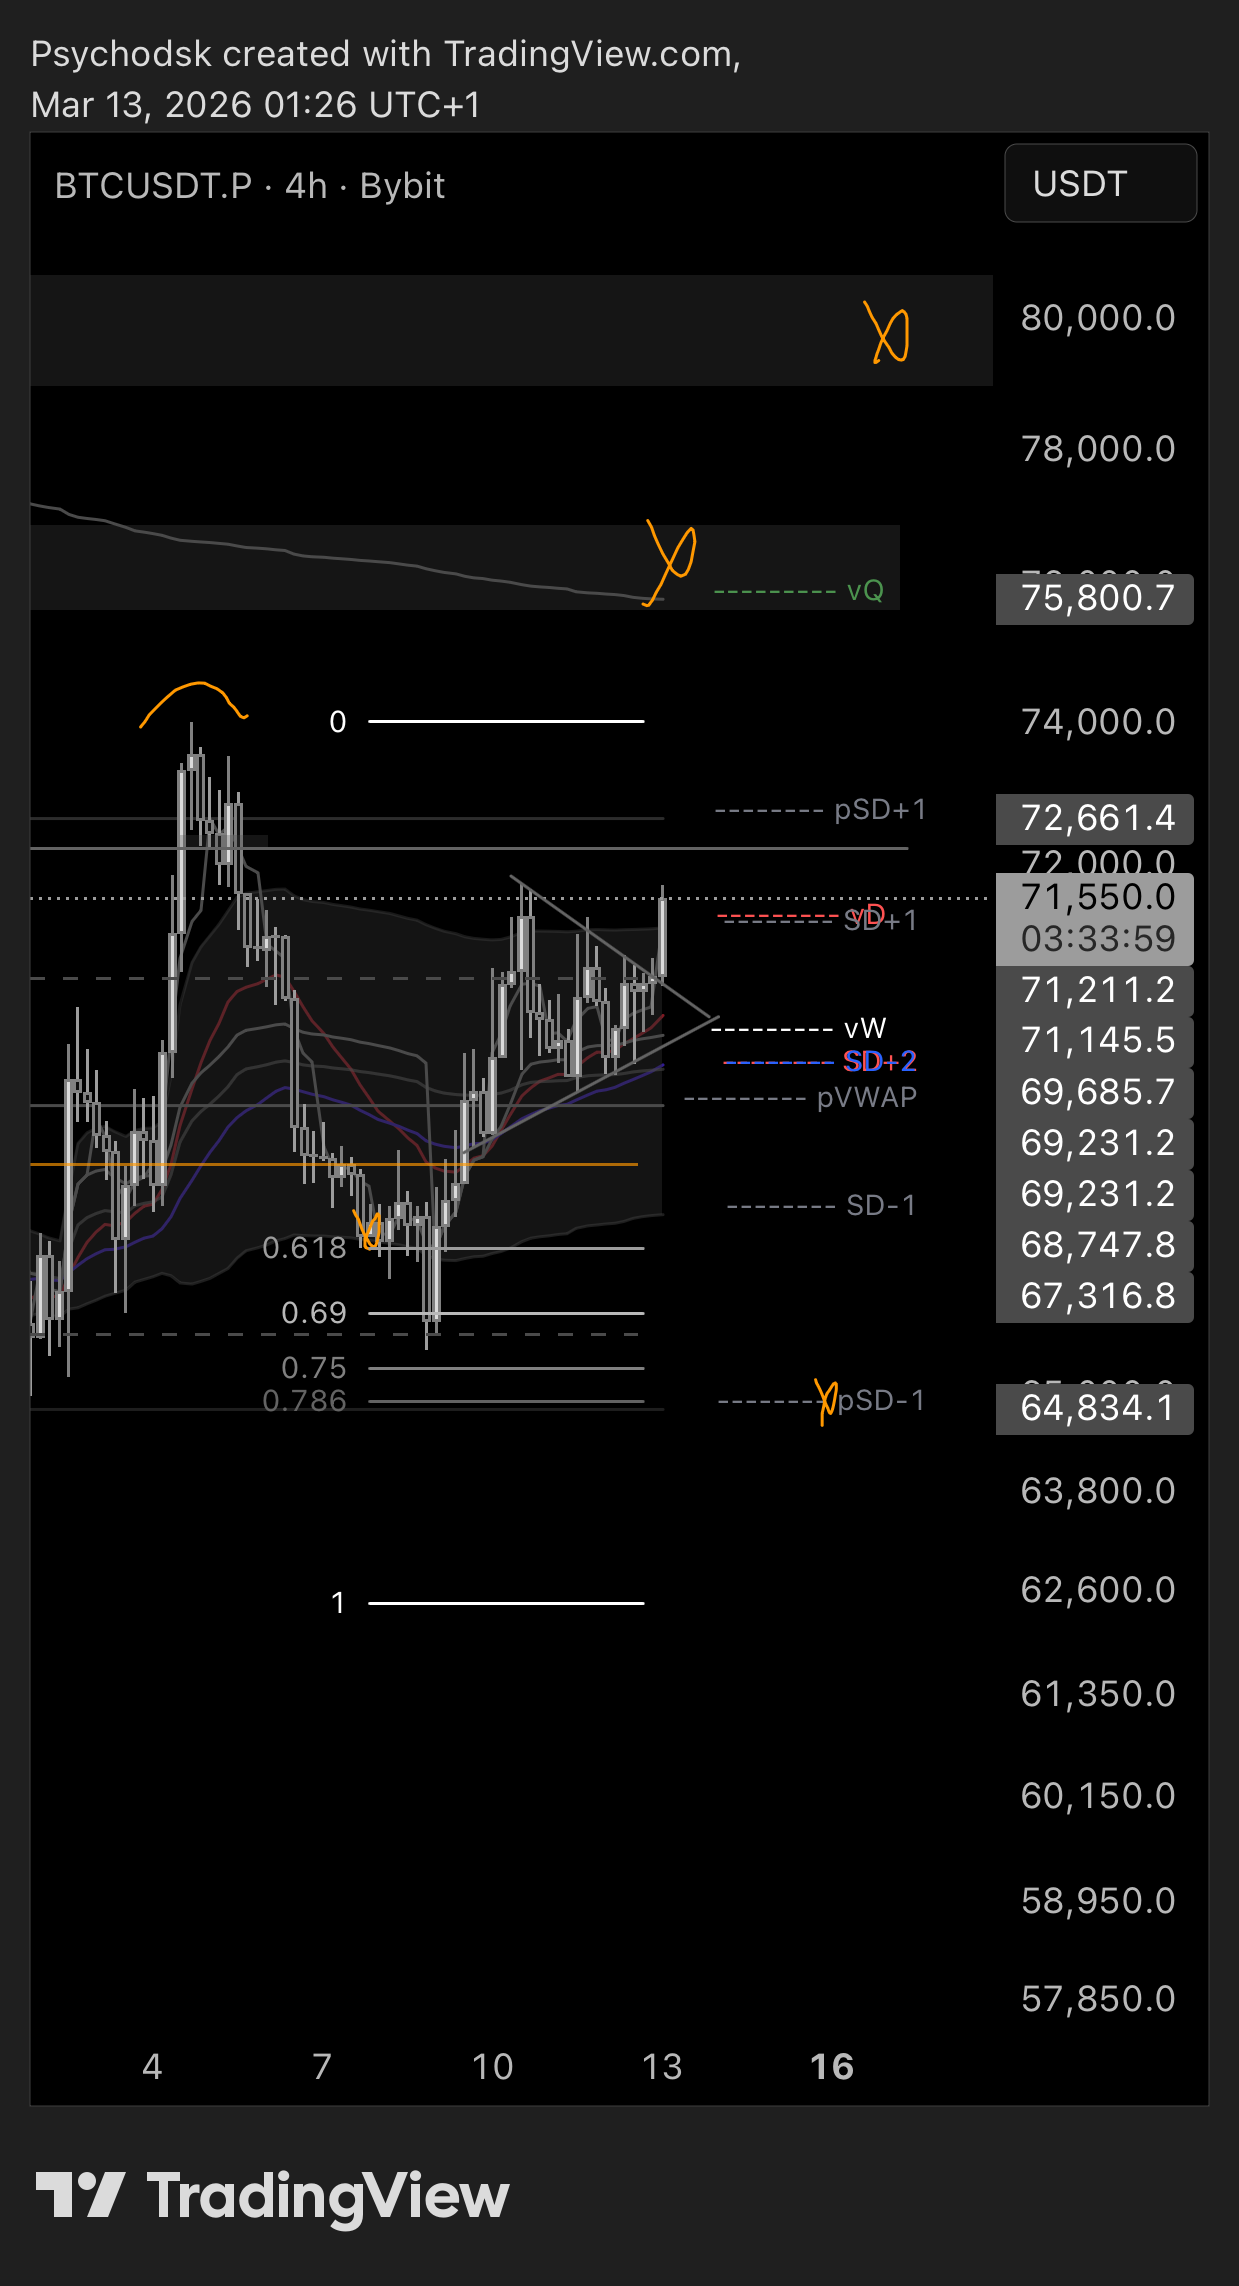The width and height of the screenshot is (1239, 2286).
Task: Select the white Fibonacci 1 level line
Action: click(x=506, y=1603)
